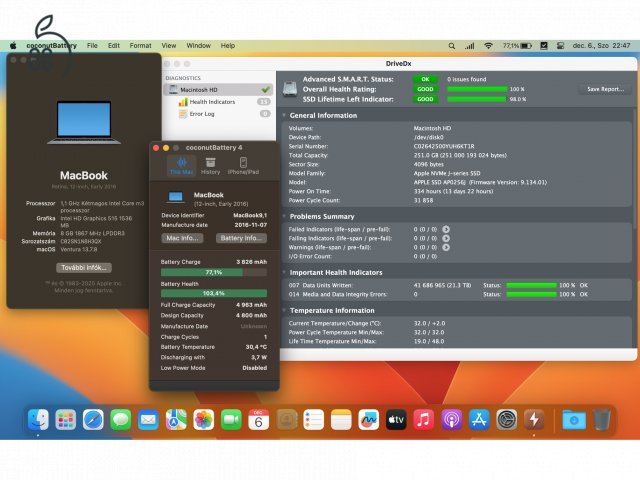Show details arrow for Failed Indicators
The height and width of the screenshot is (480, 640).
(446, 229)
